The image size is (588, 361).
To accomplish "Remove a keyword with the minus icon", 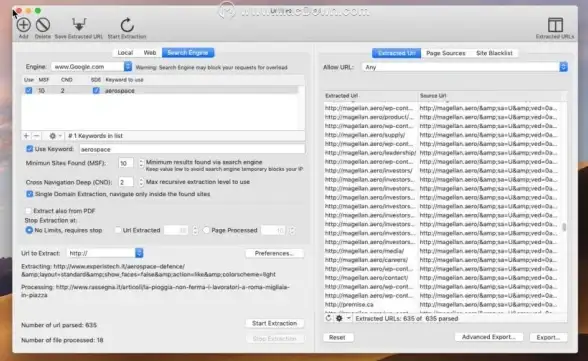I will point(36,136).
